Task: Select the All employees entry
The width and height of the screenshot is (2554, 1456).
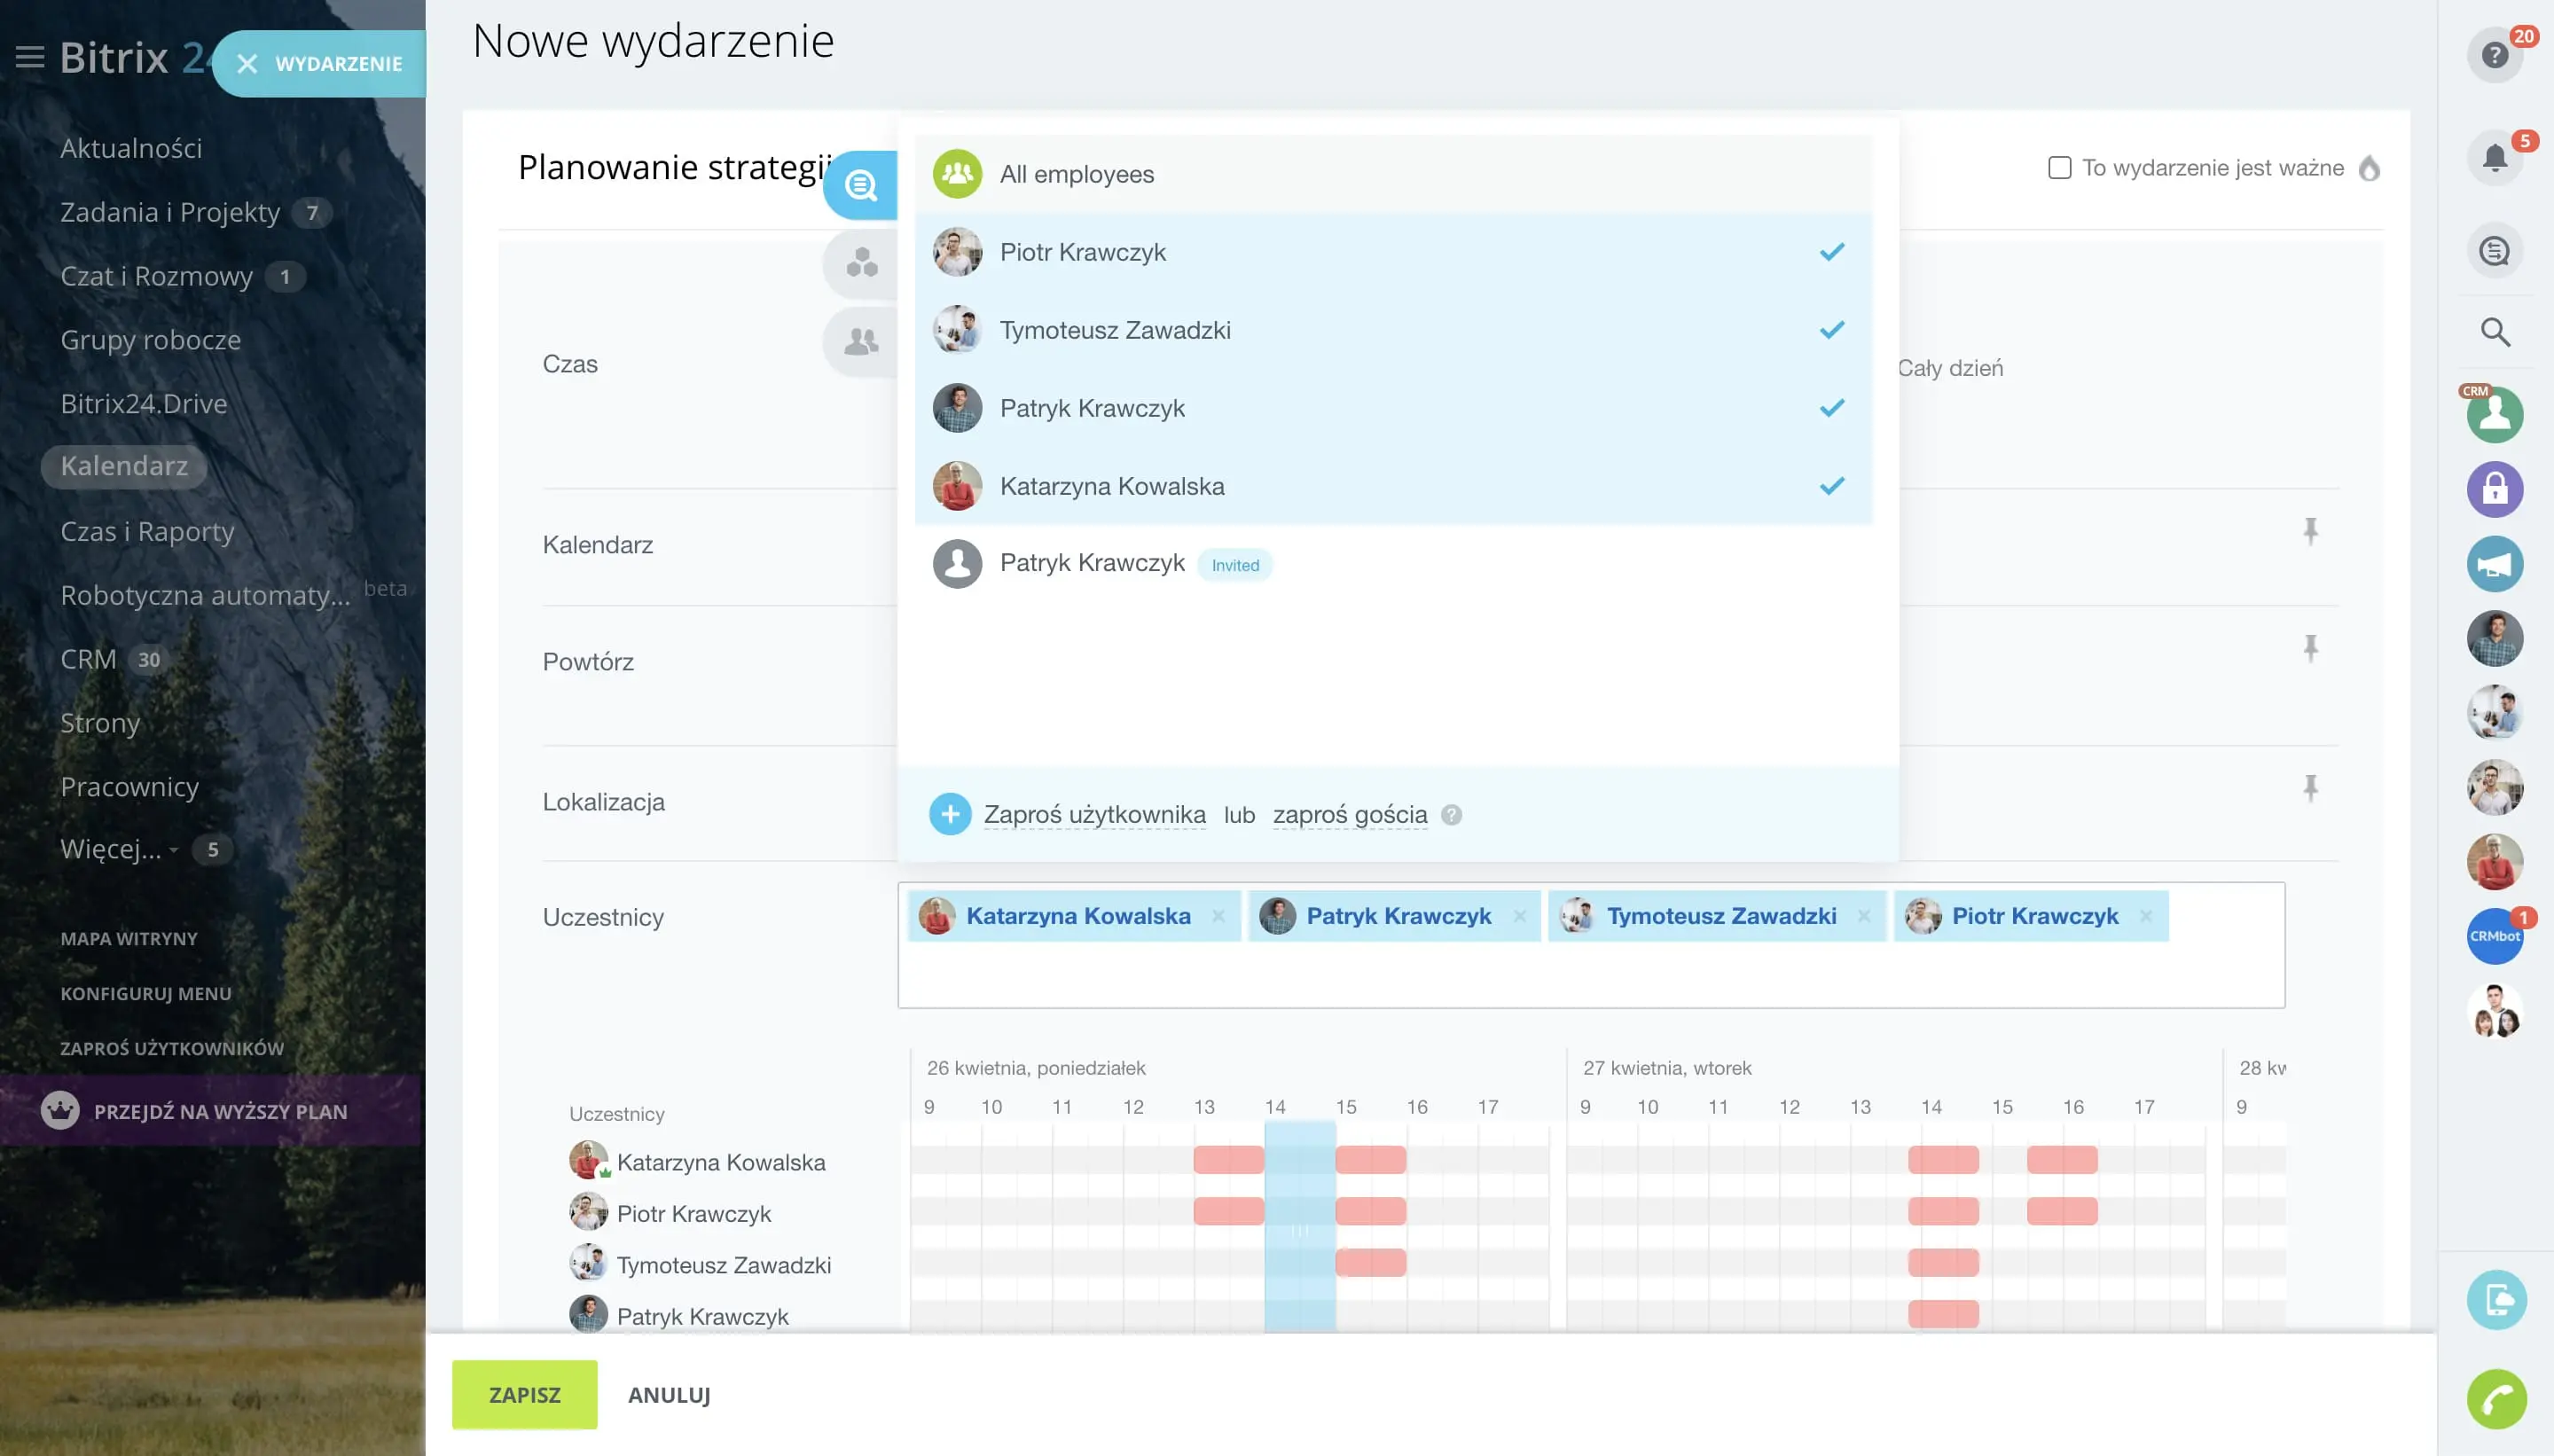Action: [x=1076, y=174]
